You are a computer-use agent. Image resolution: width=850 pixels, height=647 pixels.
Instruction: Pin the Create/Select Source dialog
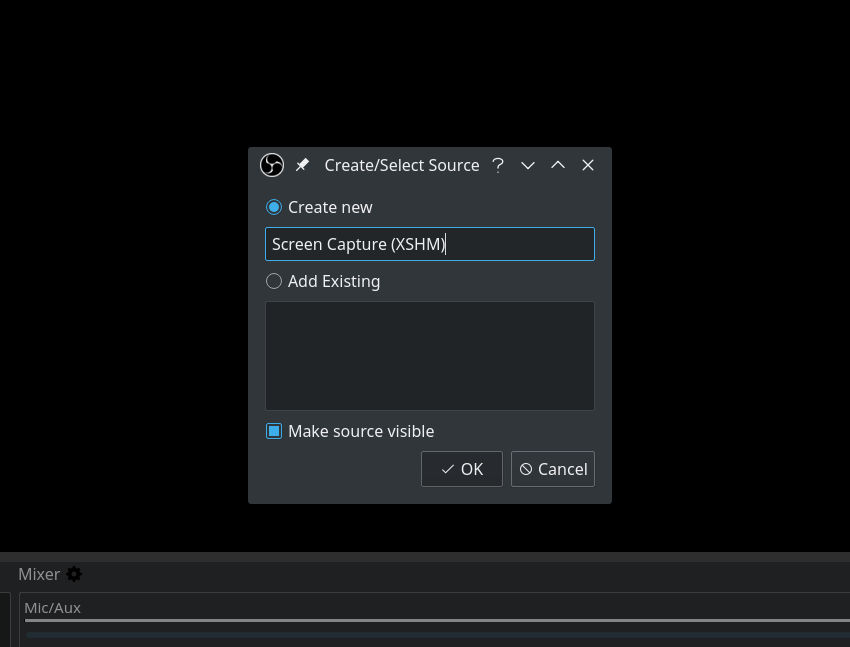tap(302, 164)
